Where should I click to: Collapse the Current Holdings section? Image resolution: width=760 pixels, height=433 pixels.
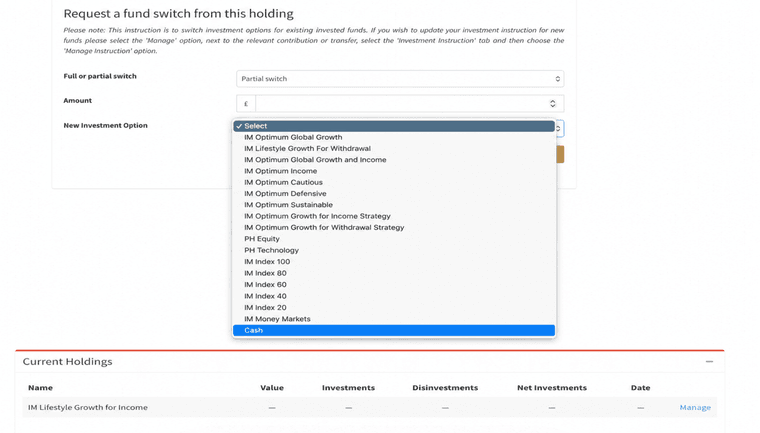[709, 362]
